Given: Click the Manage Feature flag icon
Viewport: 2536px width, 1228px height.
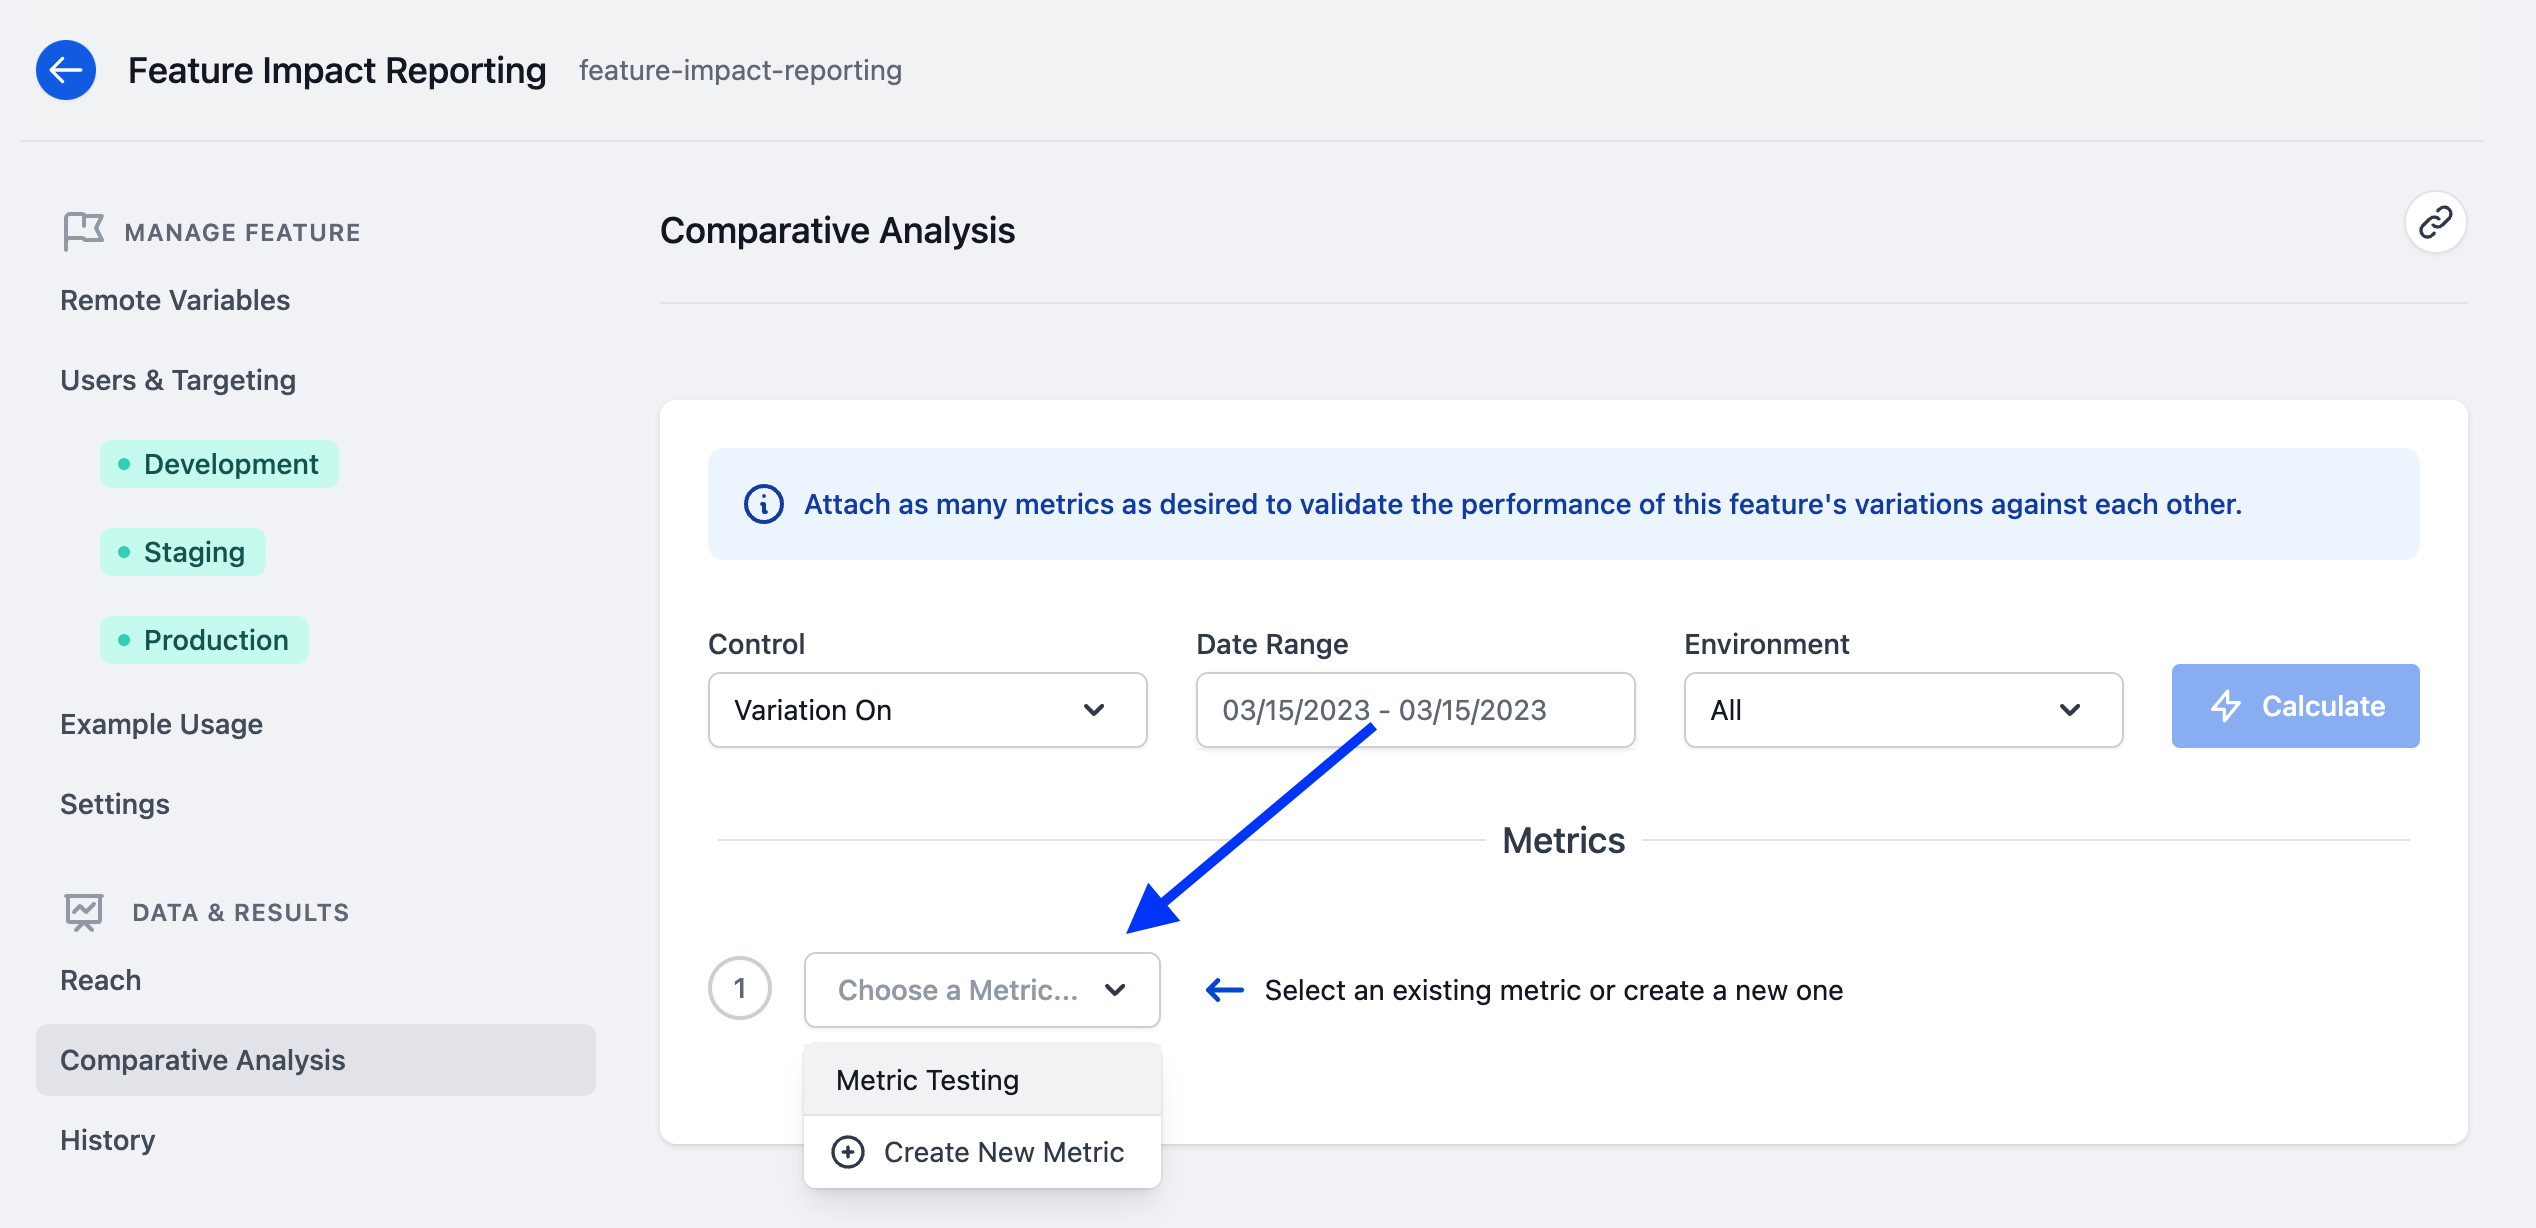Looking at the screenshot, I should (x=83, y=231).
